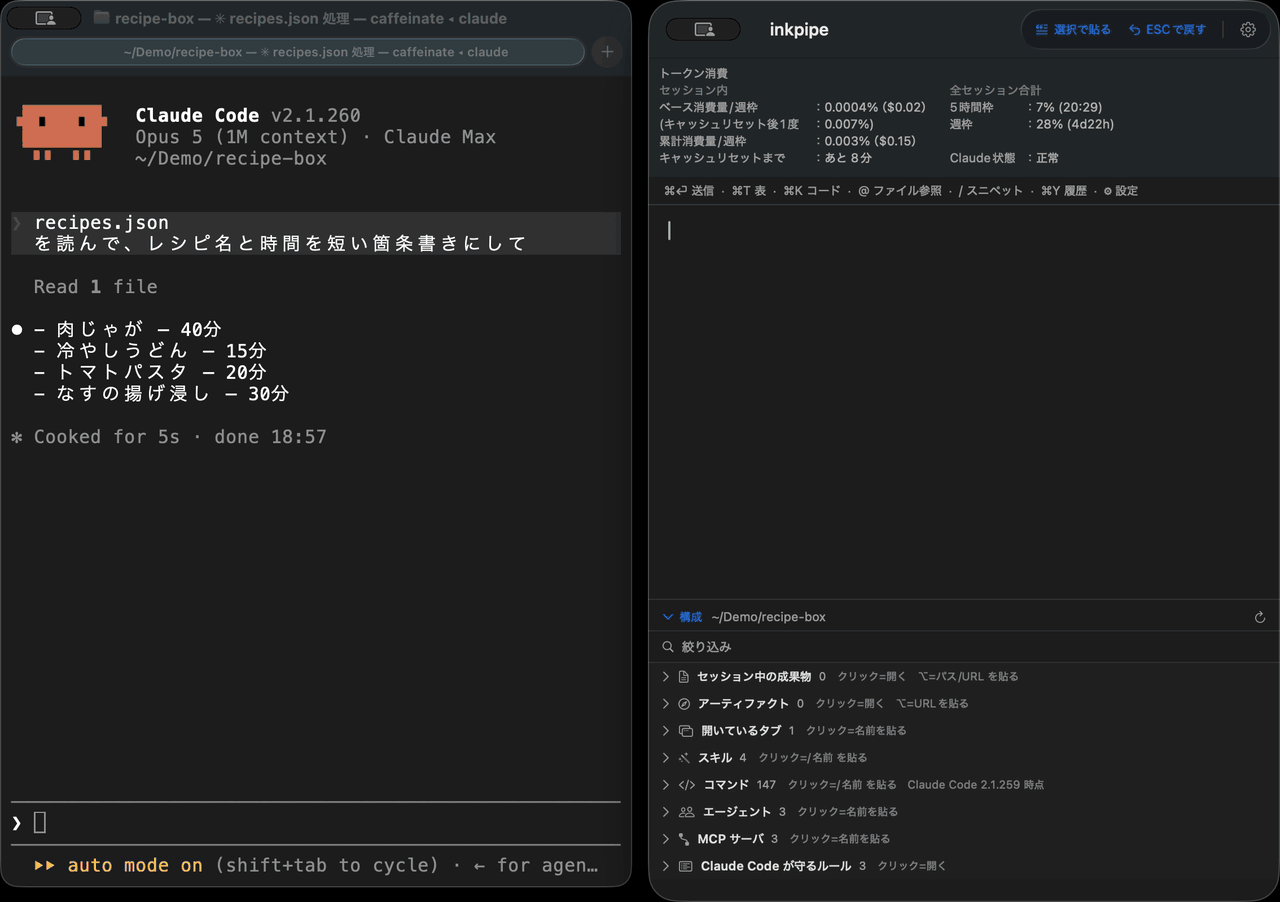Click / スニペット in the hint bar

pyautogui.click(x=991, y=191)
